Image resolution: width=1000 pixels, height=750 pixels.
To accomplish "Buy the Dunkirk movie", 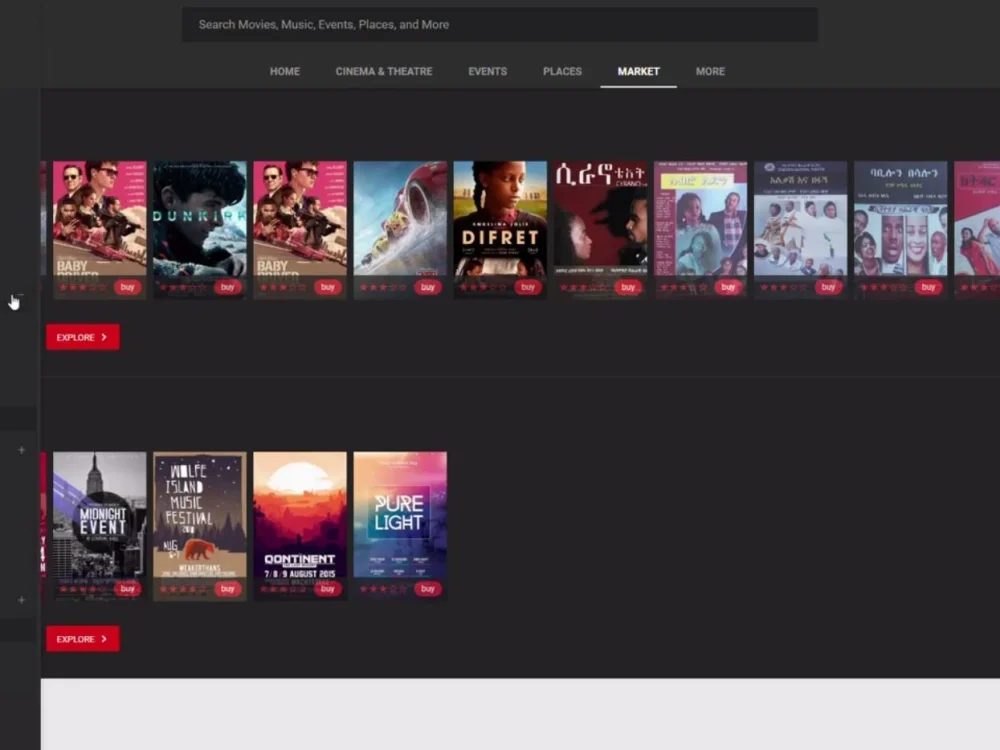I will pos(228,287).
